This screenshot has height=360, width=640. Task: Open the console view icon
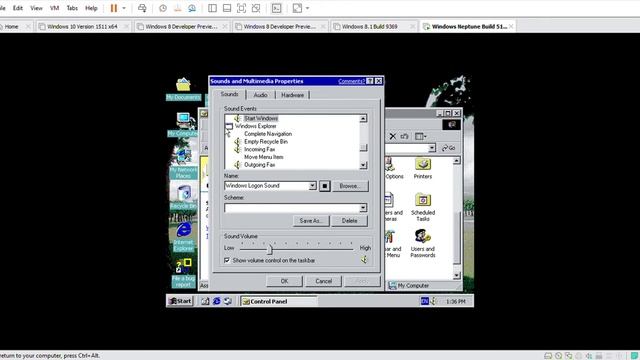coord(276,8)
